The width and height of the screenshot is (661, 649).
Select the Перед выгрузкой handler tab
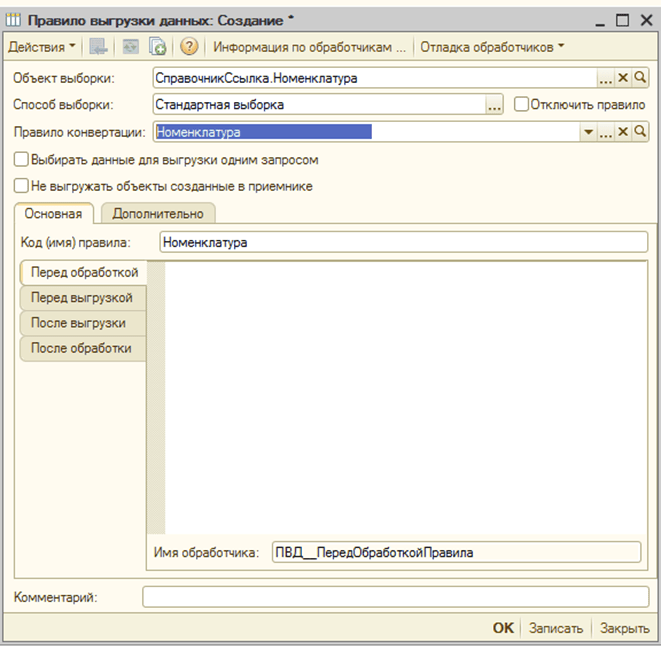[82, 297]
